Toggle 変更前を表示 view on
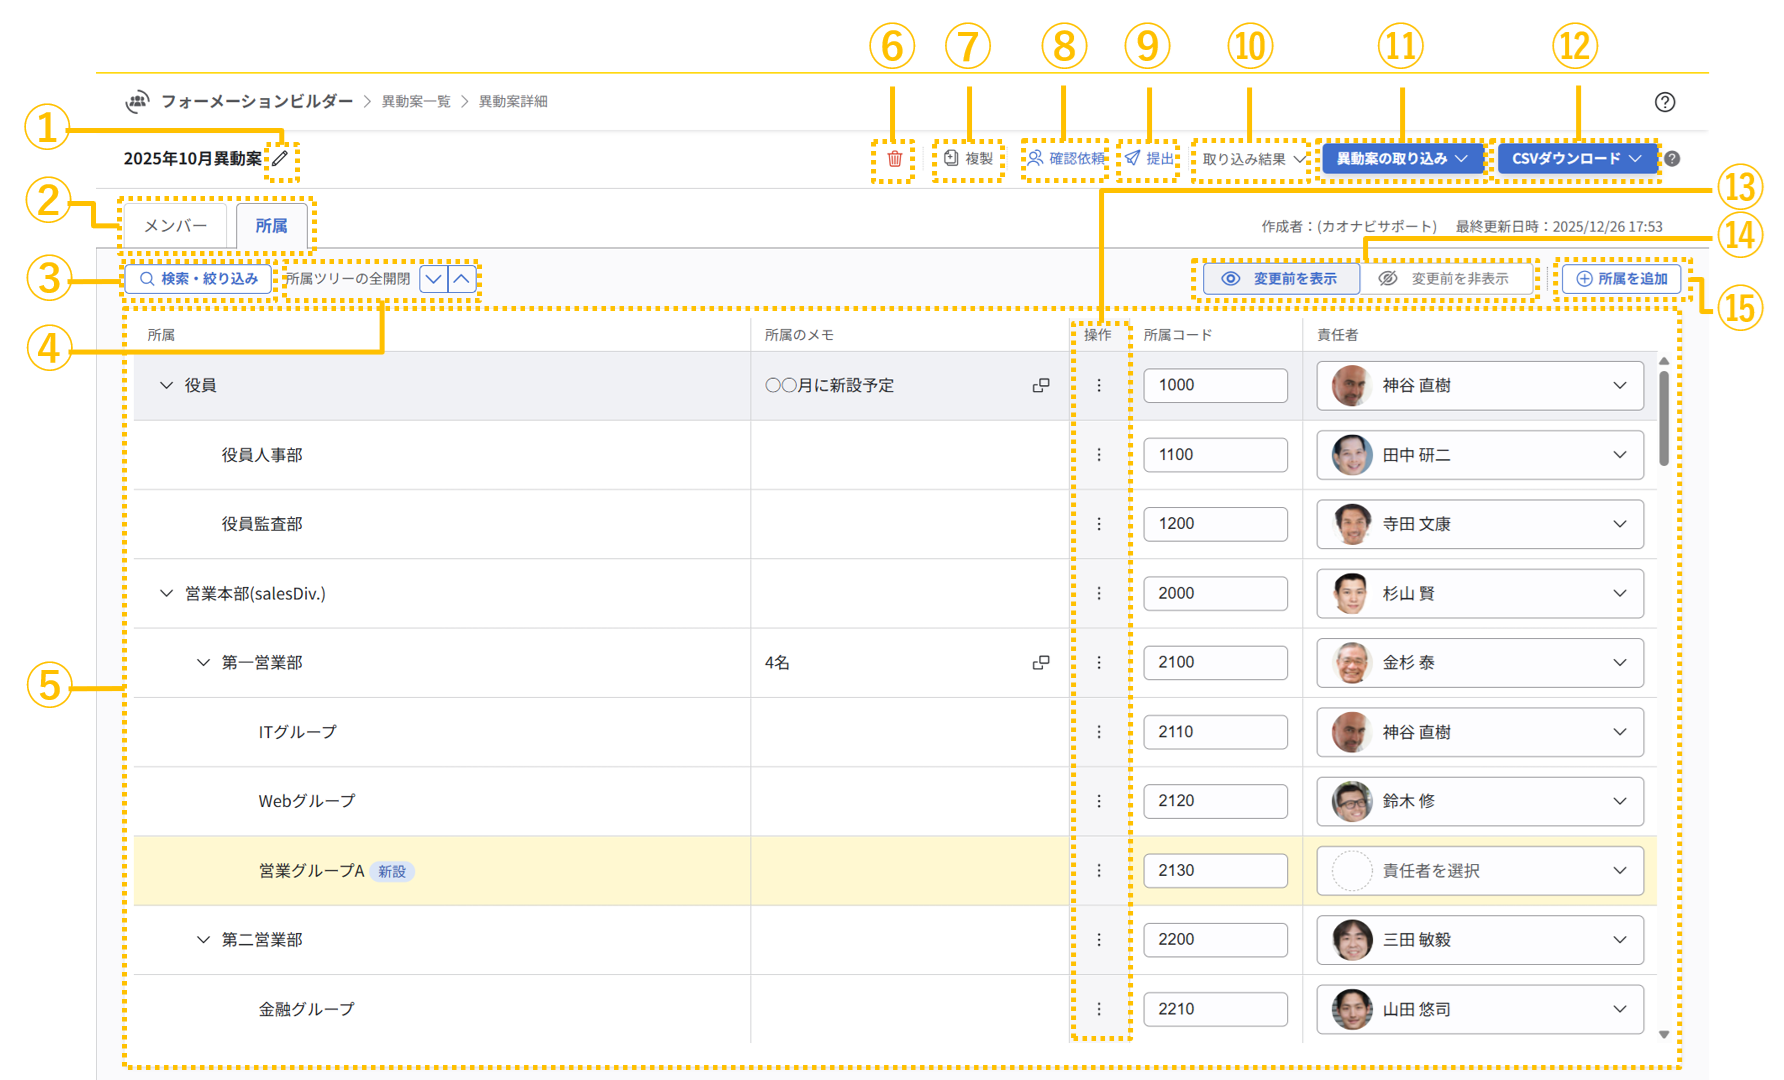The width and height of the screenshot is (1784, 1080). tap(1281, 279)
